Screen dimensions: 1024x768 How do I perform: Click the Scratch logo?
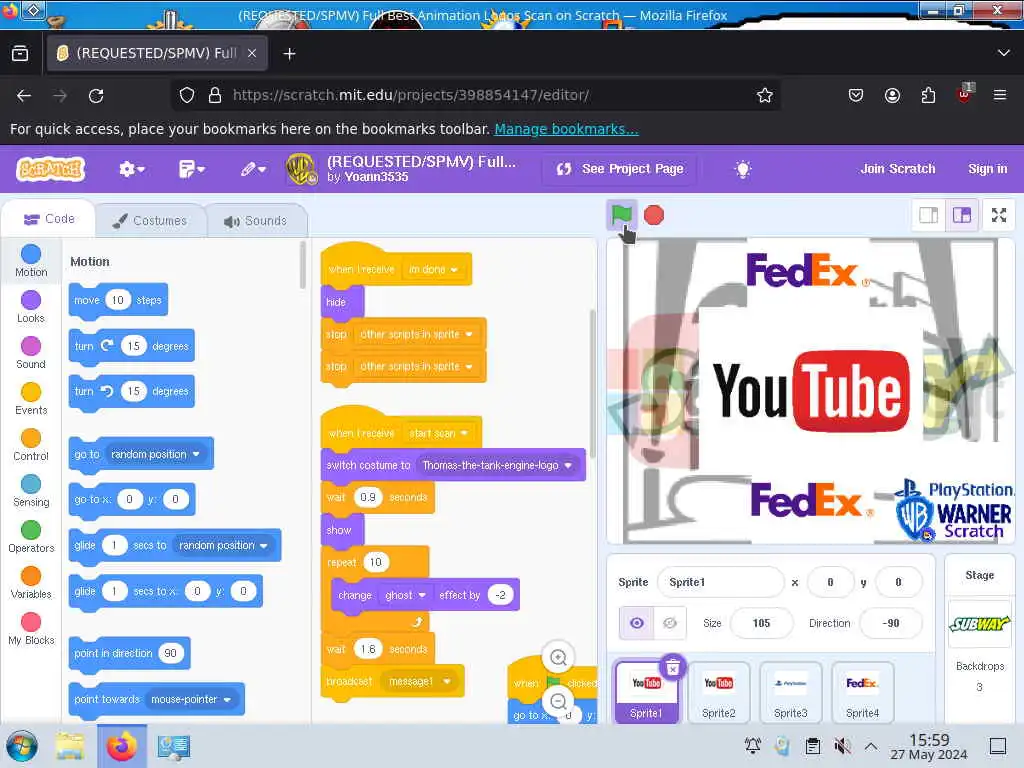[x=51, y=169]
